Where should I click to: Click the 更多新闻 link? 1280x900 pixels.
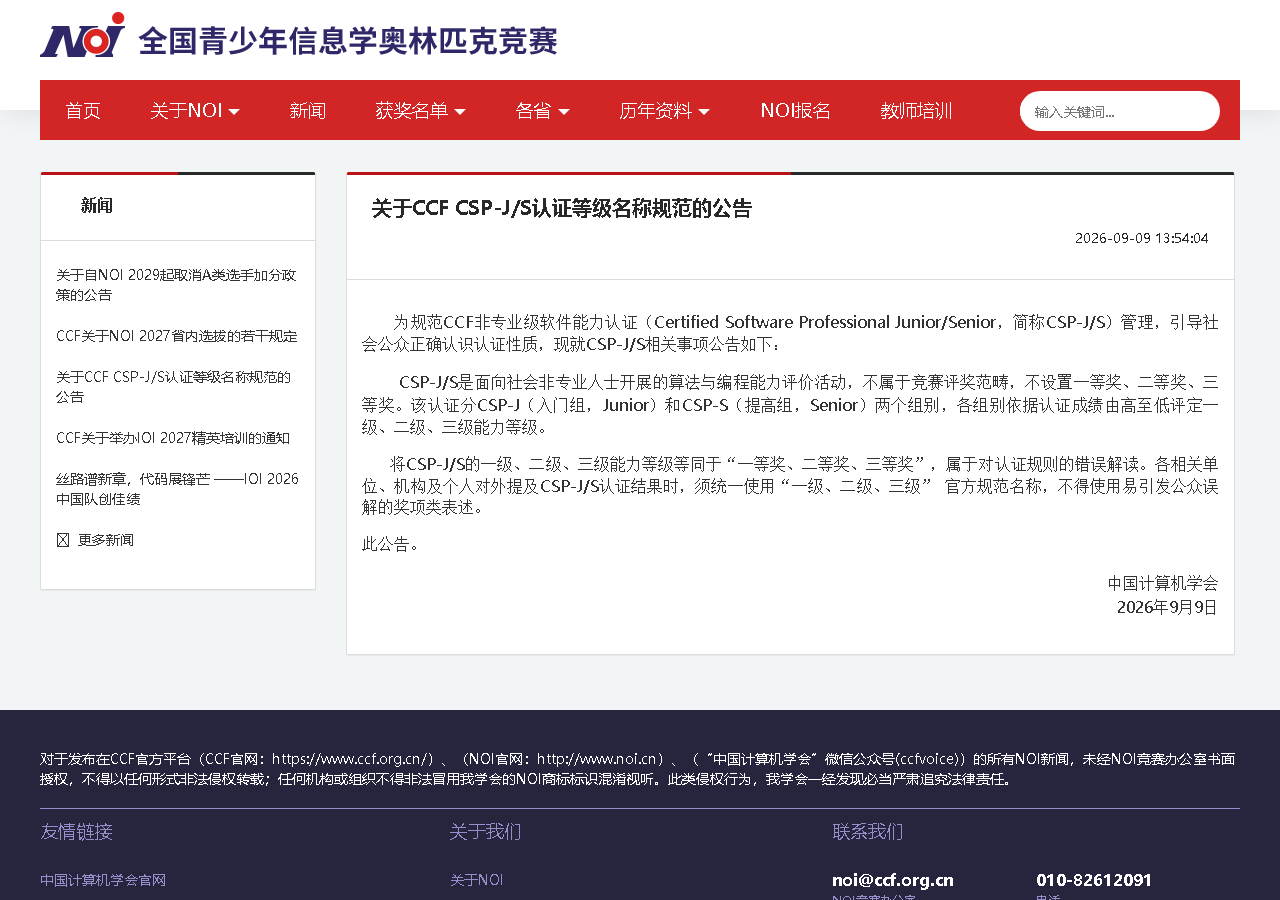[106, 540]
